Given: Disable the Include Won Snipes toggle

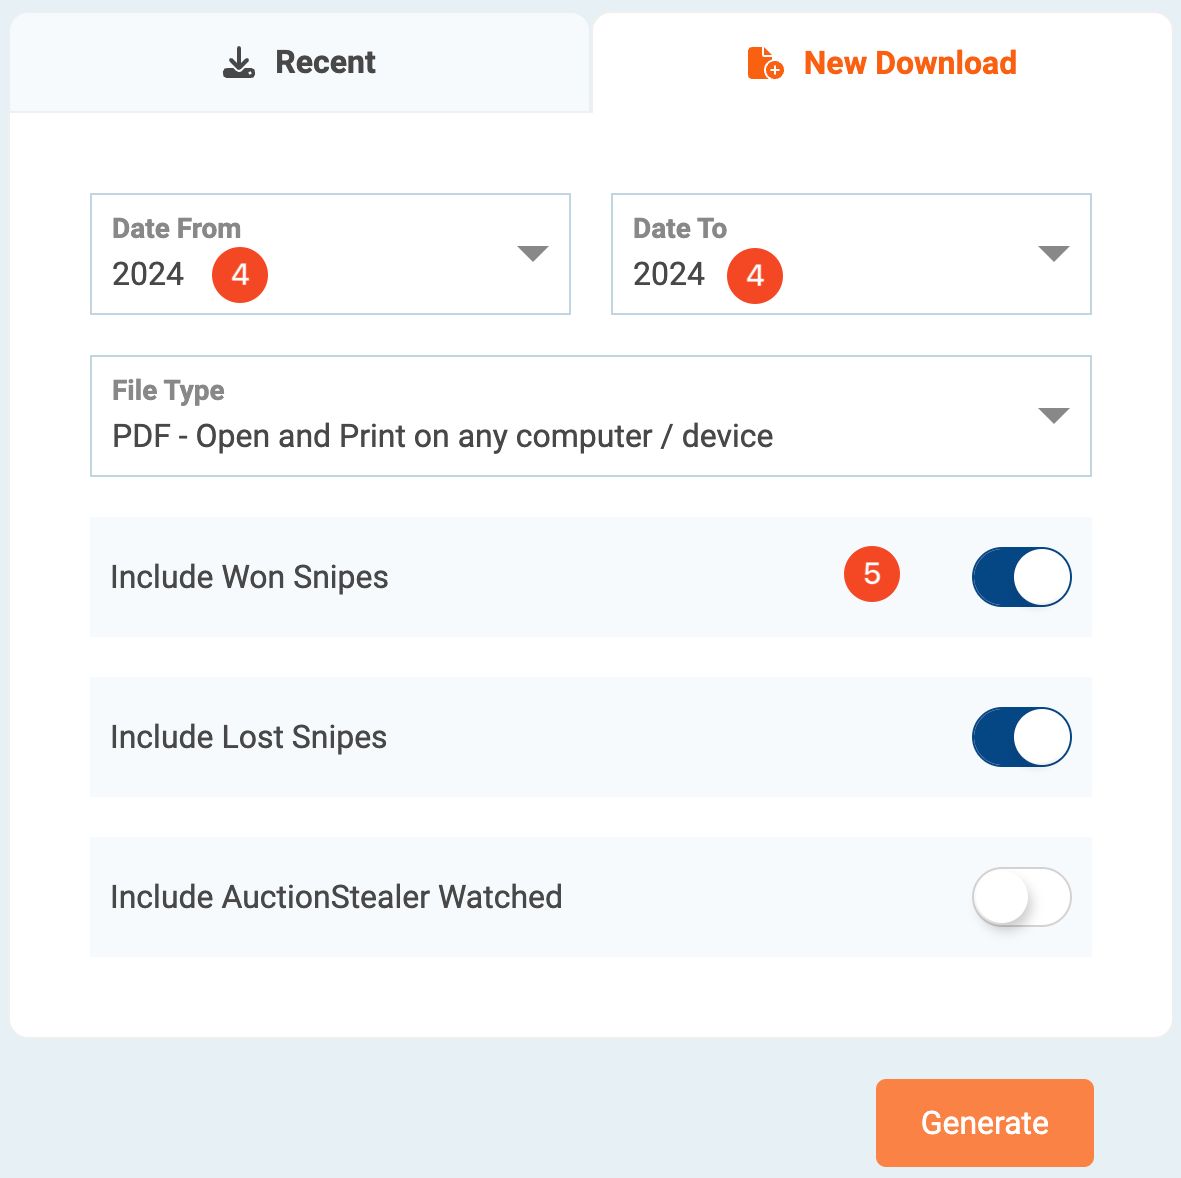Looking at the screenshot, I should (x=1021, y=577).
